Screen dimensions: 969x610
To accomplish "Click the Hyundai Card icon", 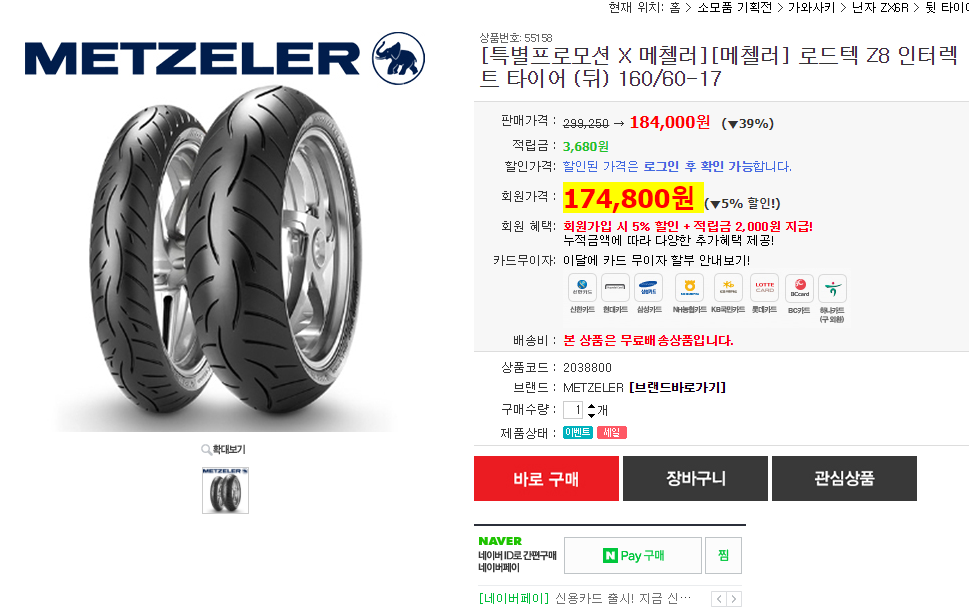I will (615, 289).
